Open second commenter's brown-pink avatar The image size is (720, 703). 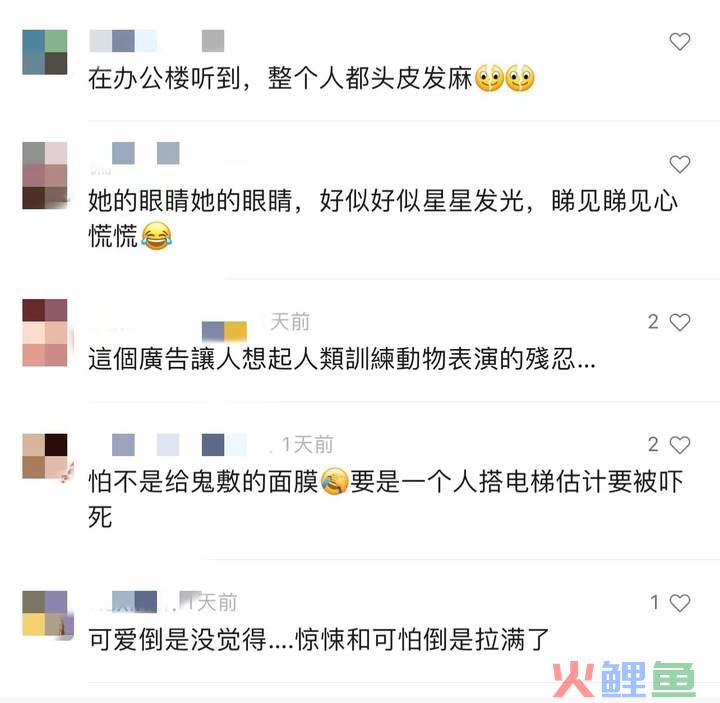point(45,175)
